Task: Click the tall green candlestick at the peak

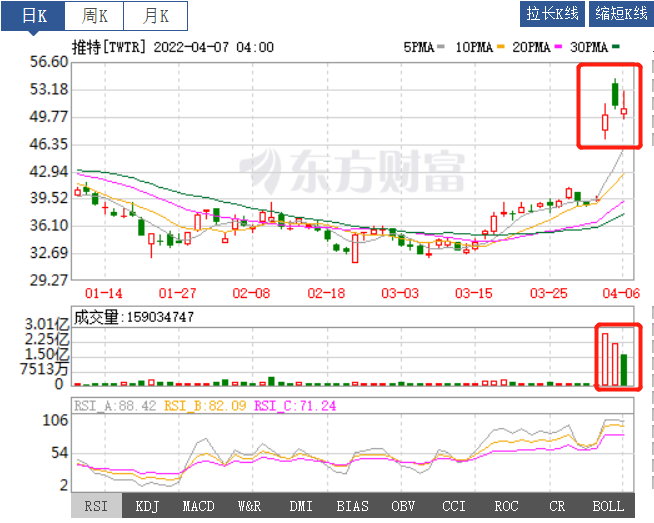Action: [615, 94]
